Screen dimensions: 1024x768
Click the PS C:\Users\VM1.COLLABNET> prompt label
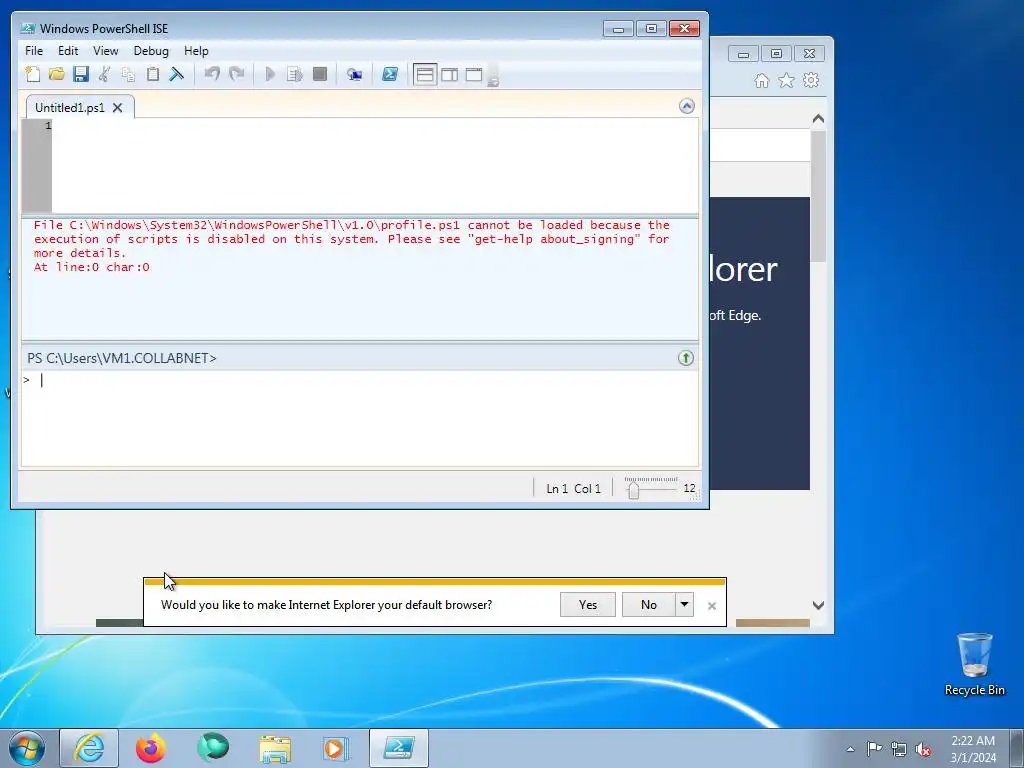click(x=122, y=358)
